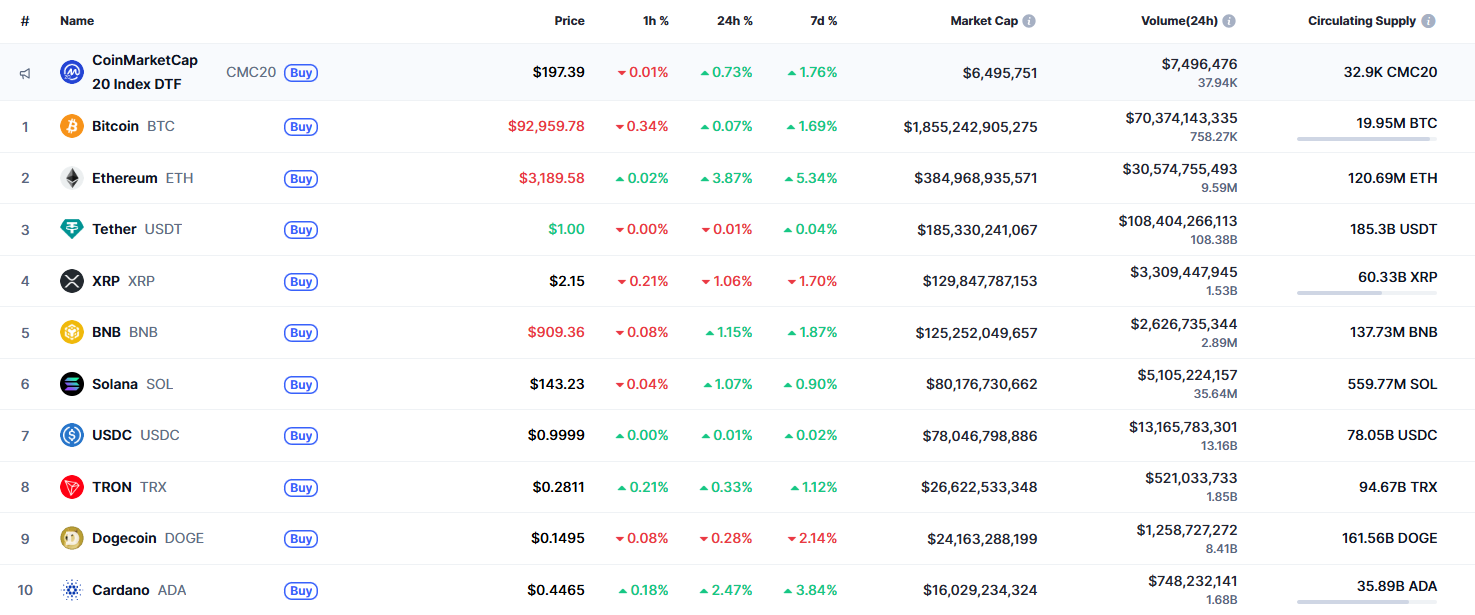Click the Bitcoin coin logo icon
Viewport: 1475px width, 615px height.
pos(72,126)
